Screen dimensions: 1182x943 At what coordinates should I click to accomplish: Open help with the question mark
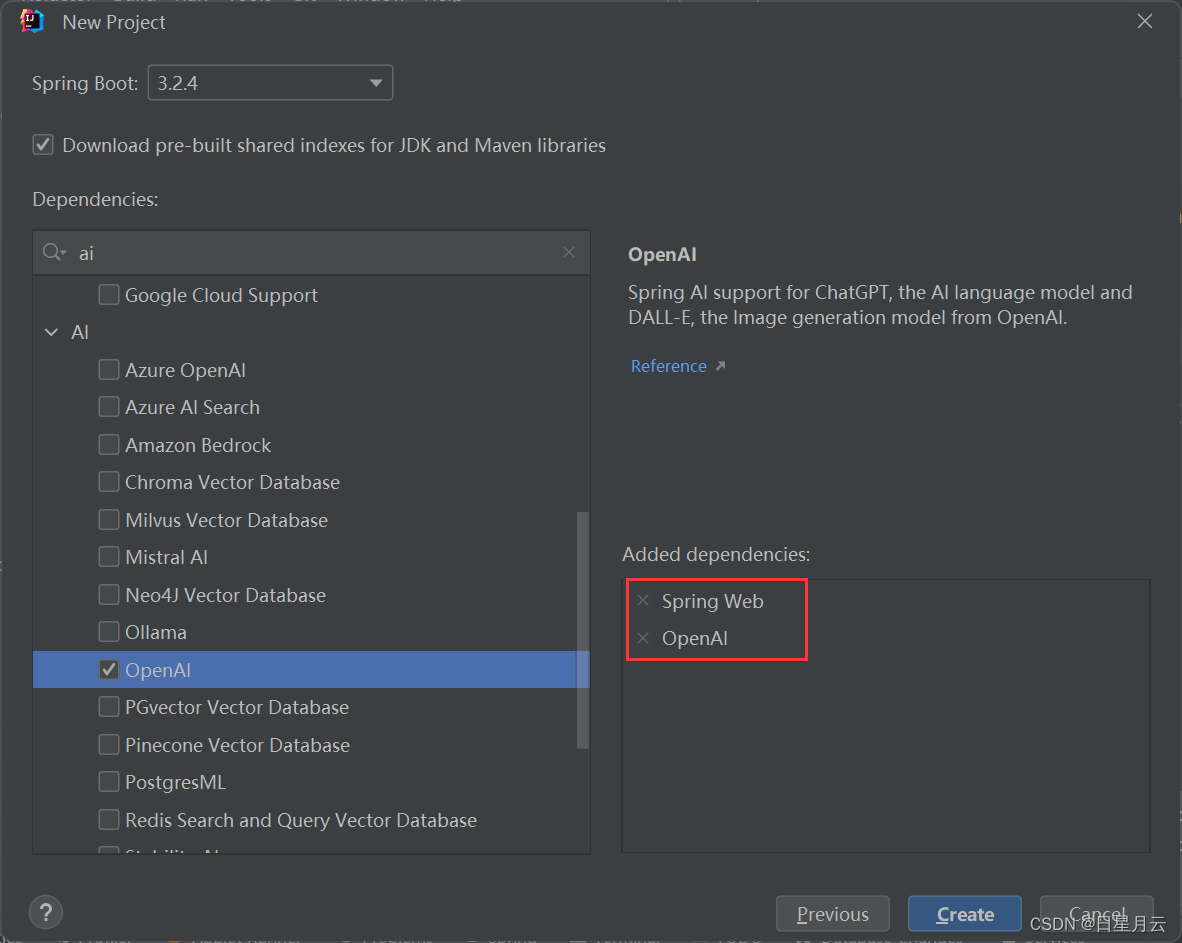point(46,913)
